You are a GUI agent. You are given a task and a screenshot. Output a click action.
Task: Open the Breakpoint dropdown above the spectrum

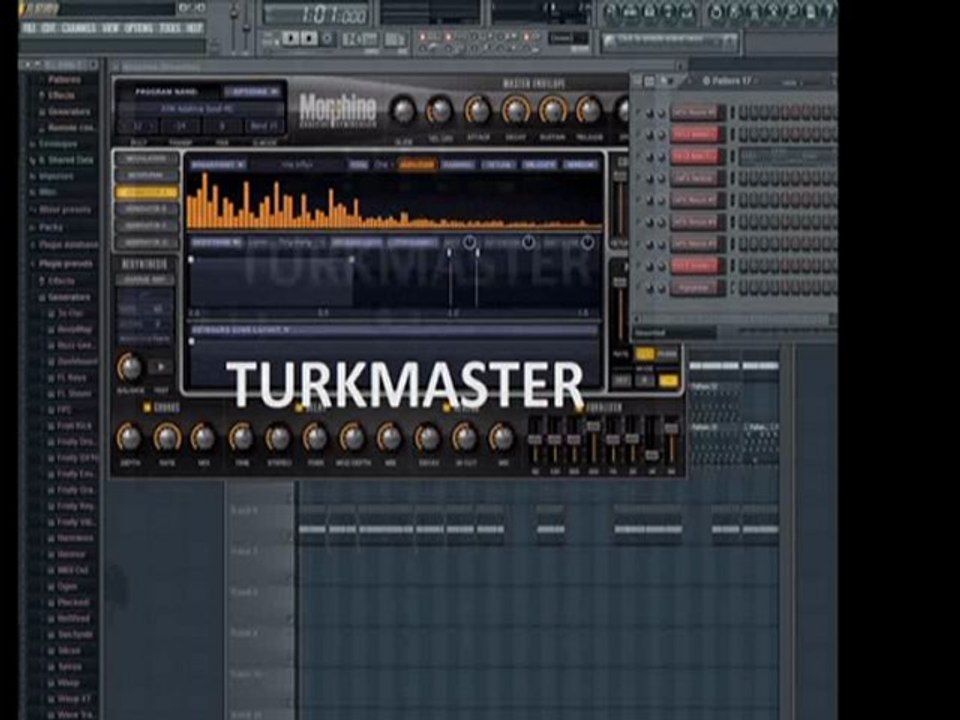[x=218, y=164]
